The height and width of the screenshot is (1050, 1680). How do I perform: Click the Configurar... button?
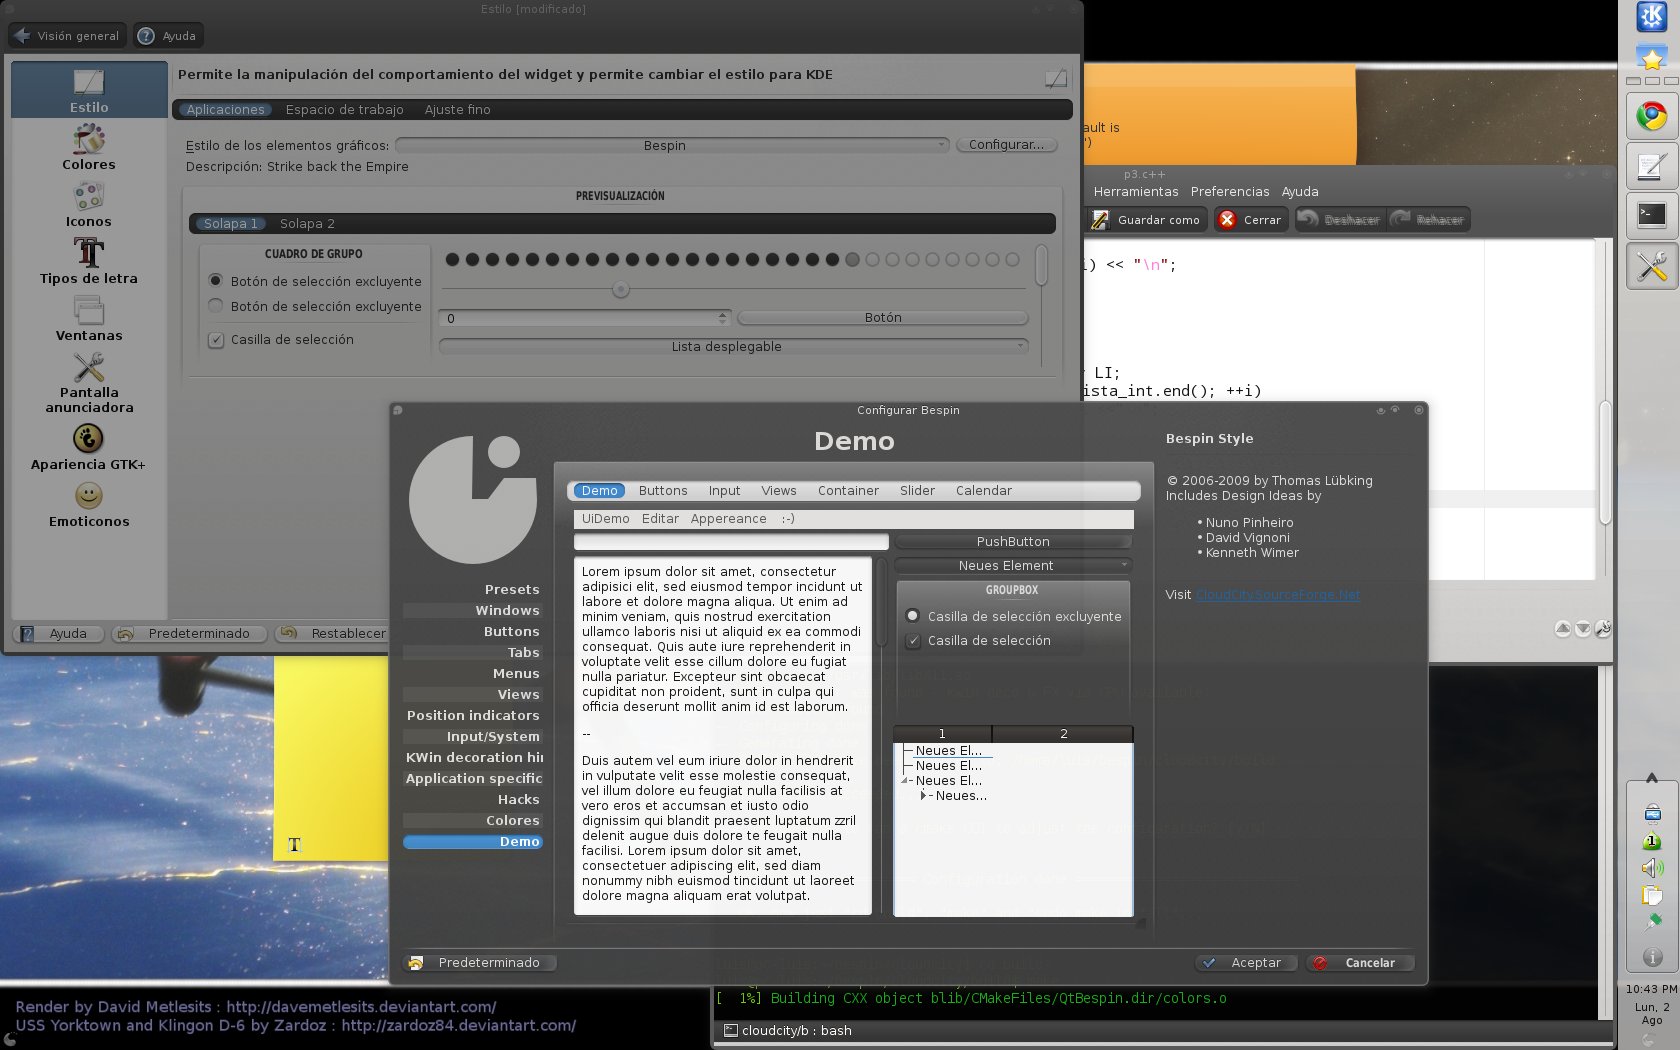pos(1006,145)
